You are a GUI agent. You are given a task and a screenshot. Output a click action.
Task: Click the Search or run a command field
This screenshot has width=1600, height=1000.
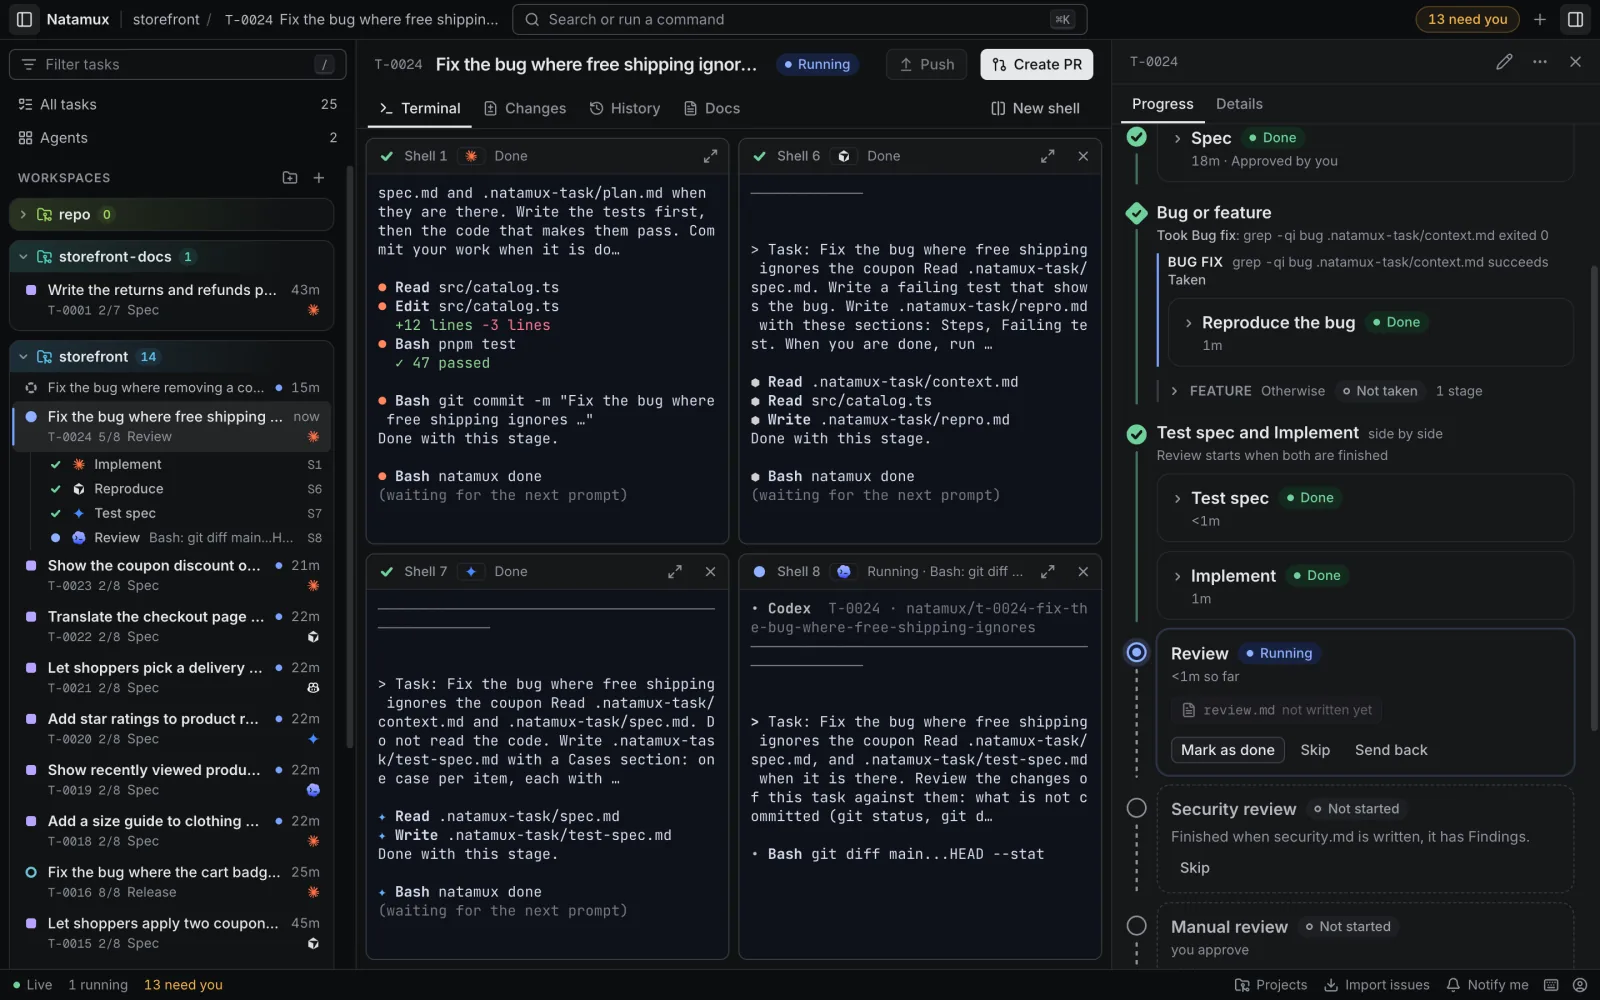[x=799, y=19]
